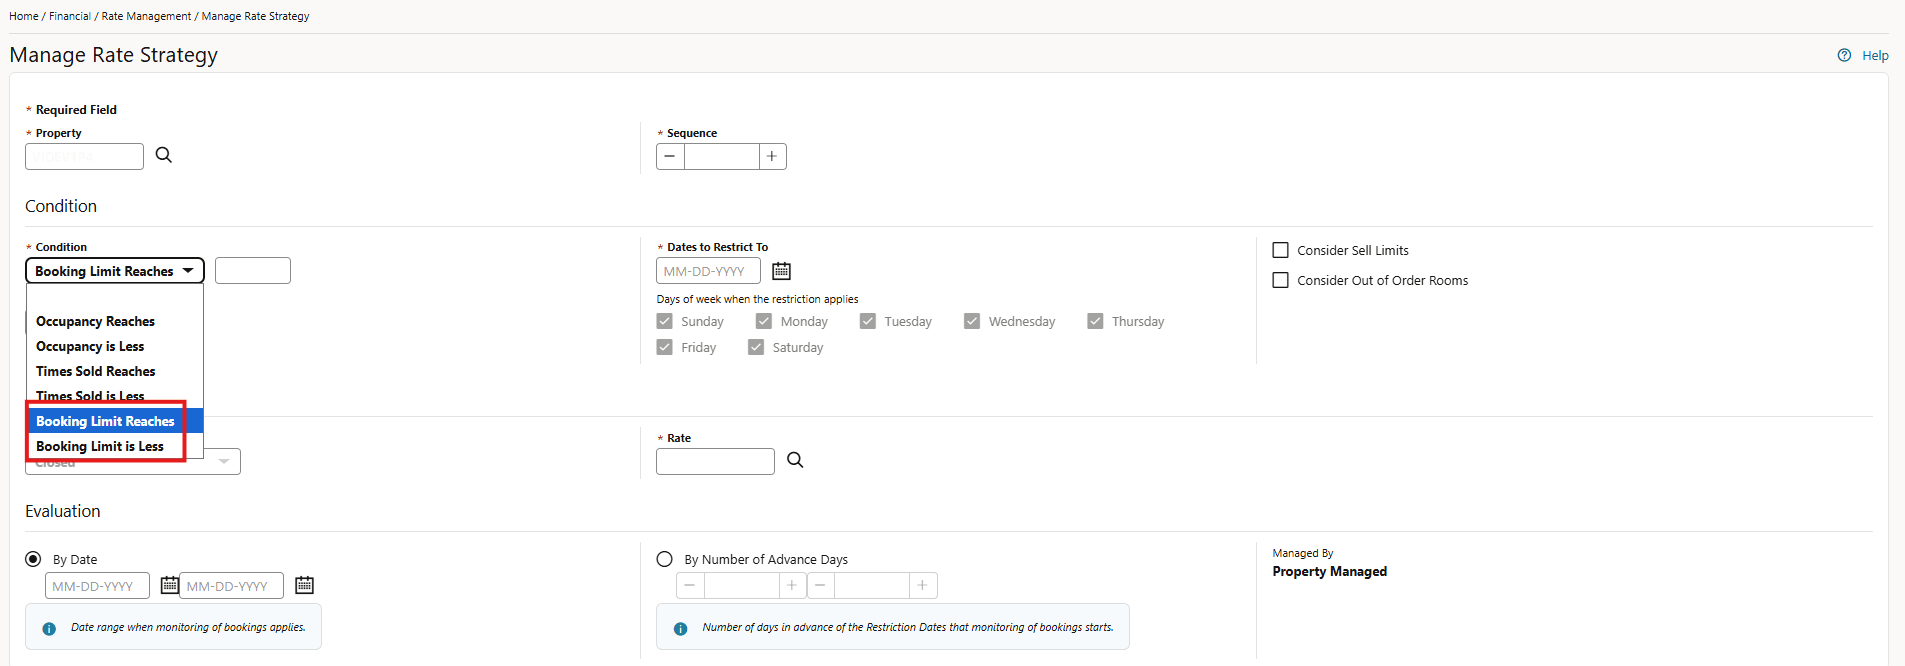Enable Consider Sell Limits
This screenshot has height=666, width=1905.
tap(1280, 250)
